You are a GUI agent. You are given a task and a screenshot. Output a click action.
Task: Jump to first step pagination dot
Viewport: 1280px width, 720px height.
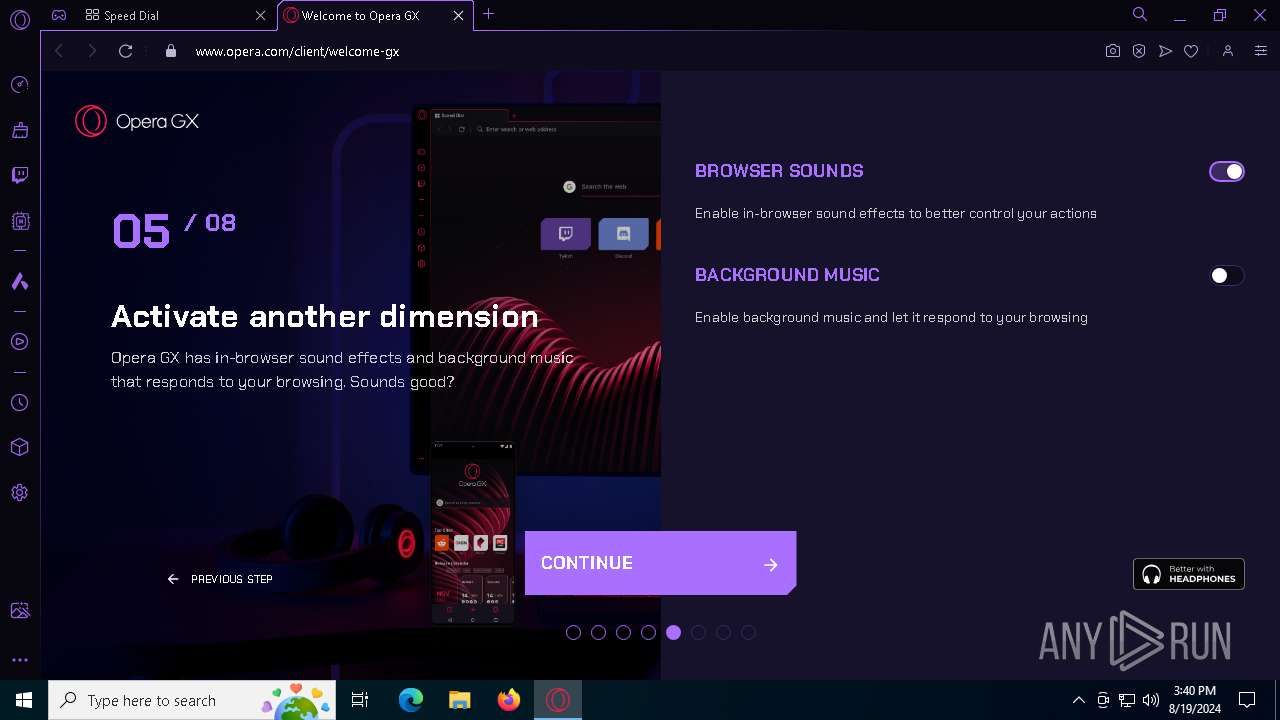573,632
